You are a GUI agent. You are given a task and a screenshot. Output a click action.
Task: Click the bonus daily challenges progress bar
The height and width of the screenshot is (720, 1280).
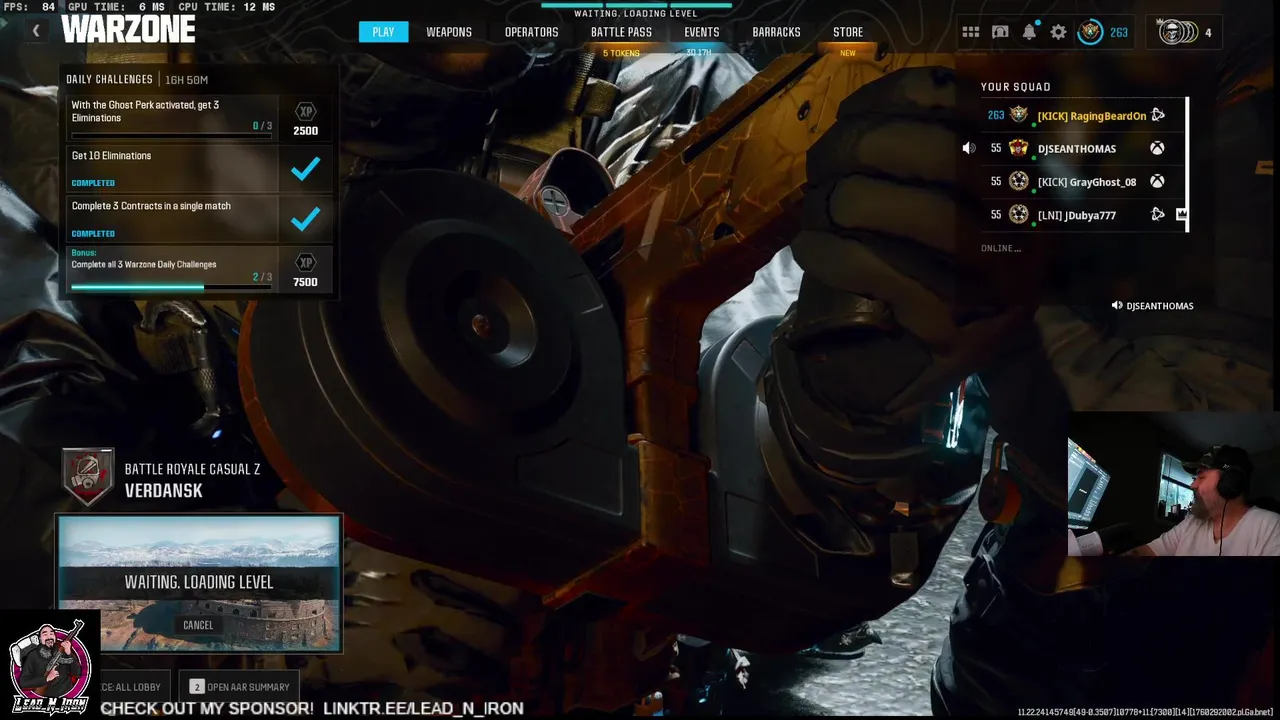coord(171,287)
